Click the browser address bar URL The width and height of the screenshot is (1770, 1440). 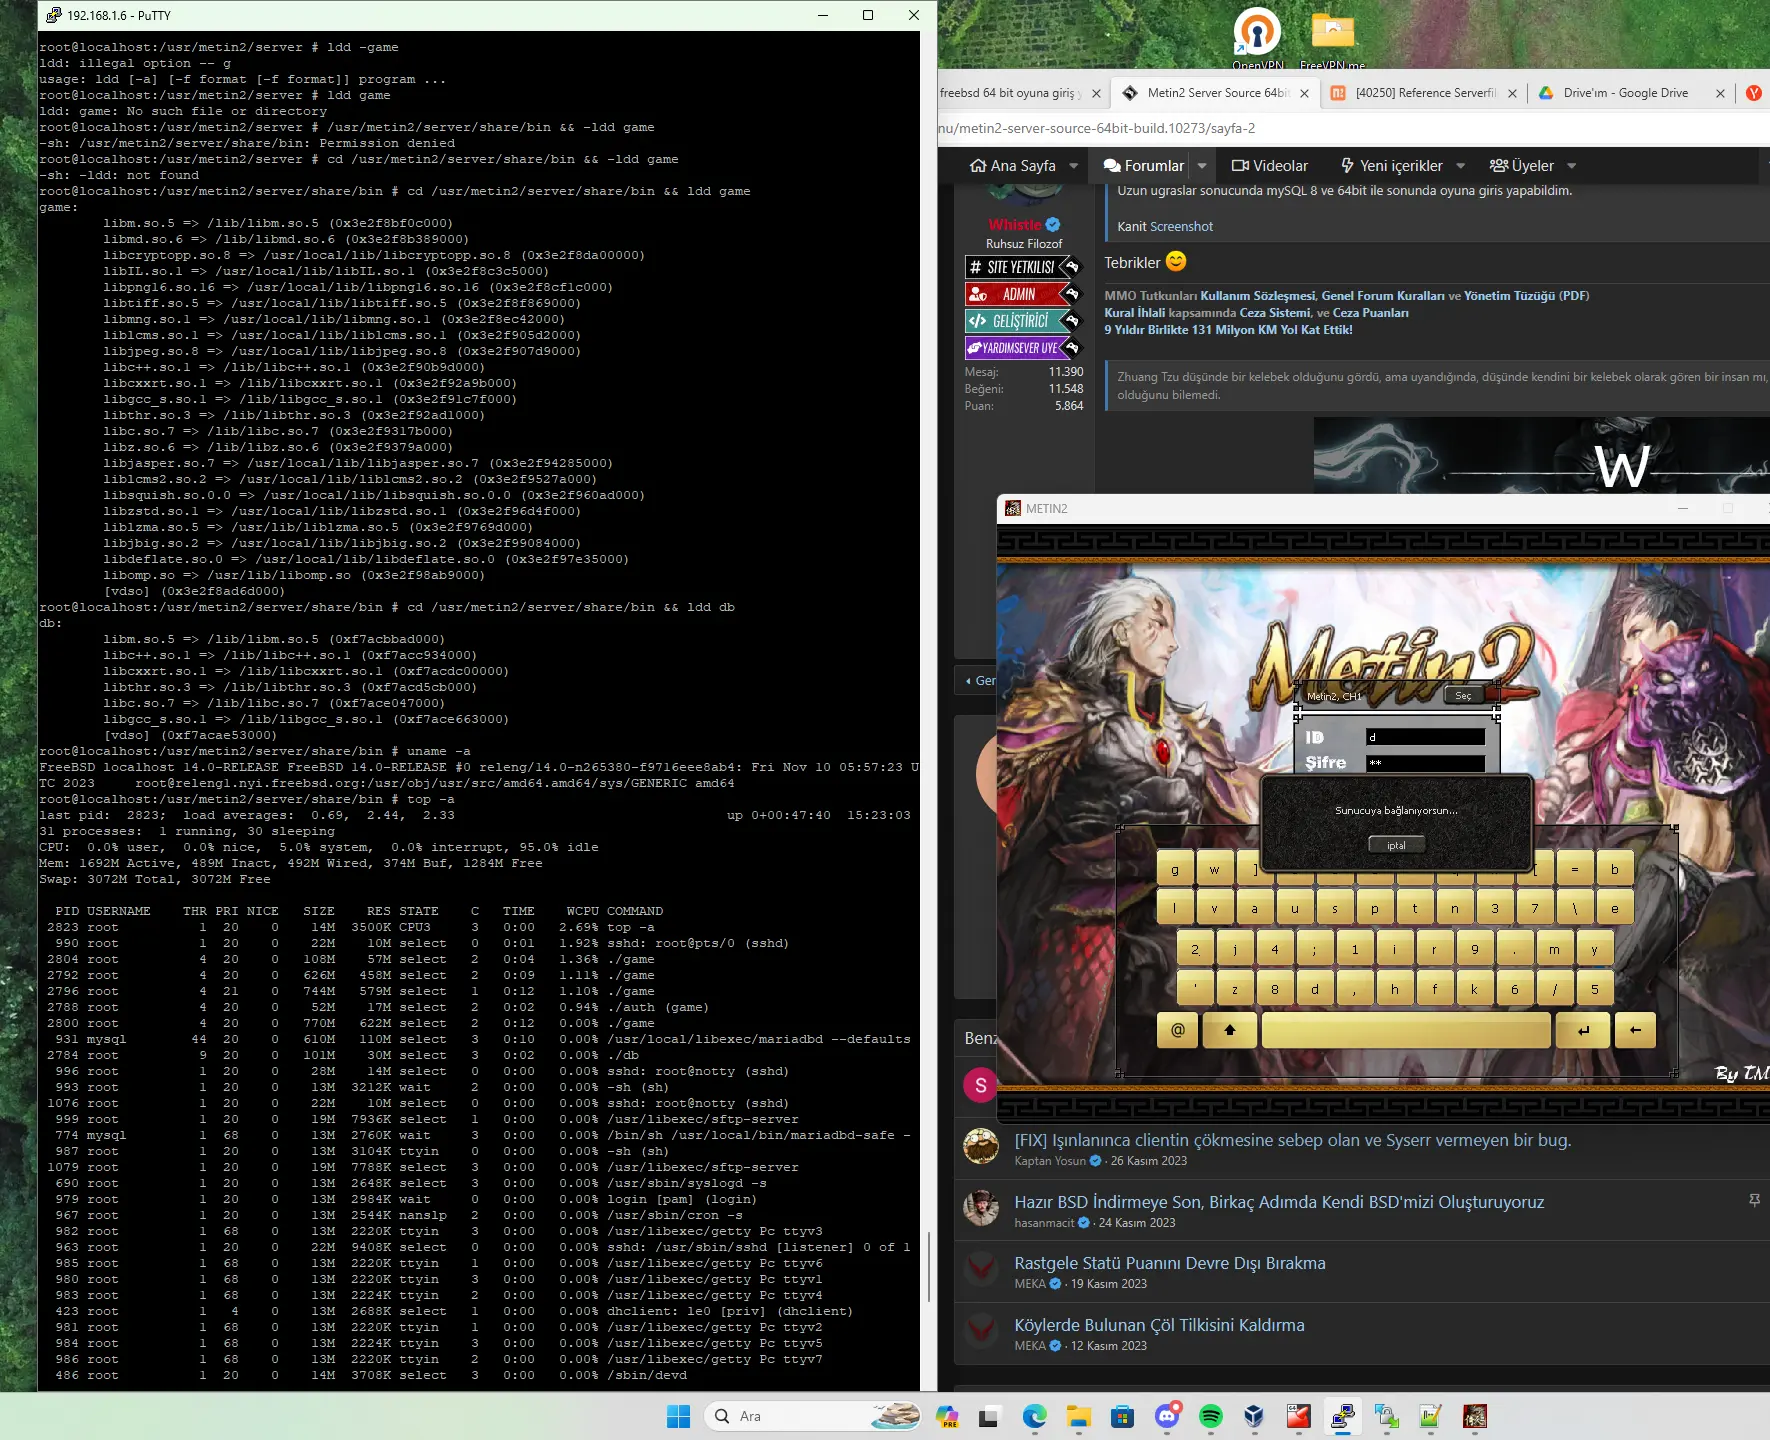pyautogui.click(x=1096, y=128)
